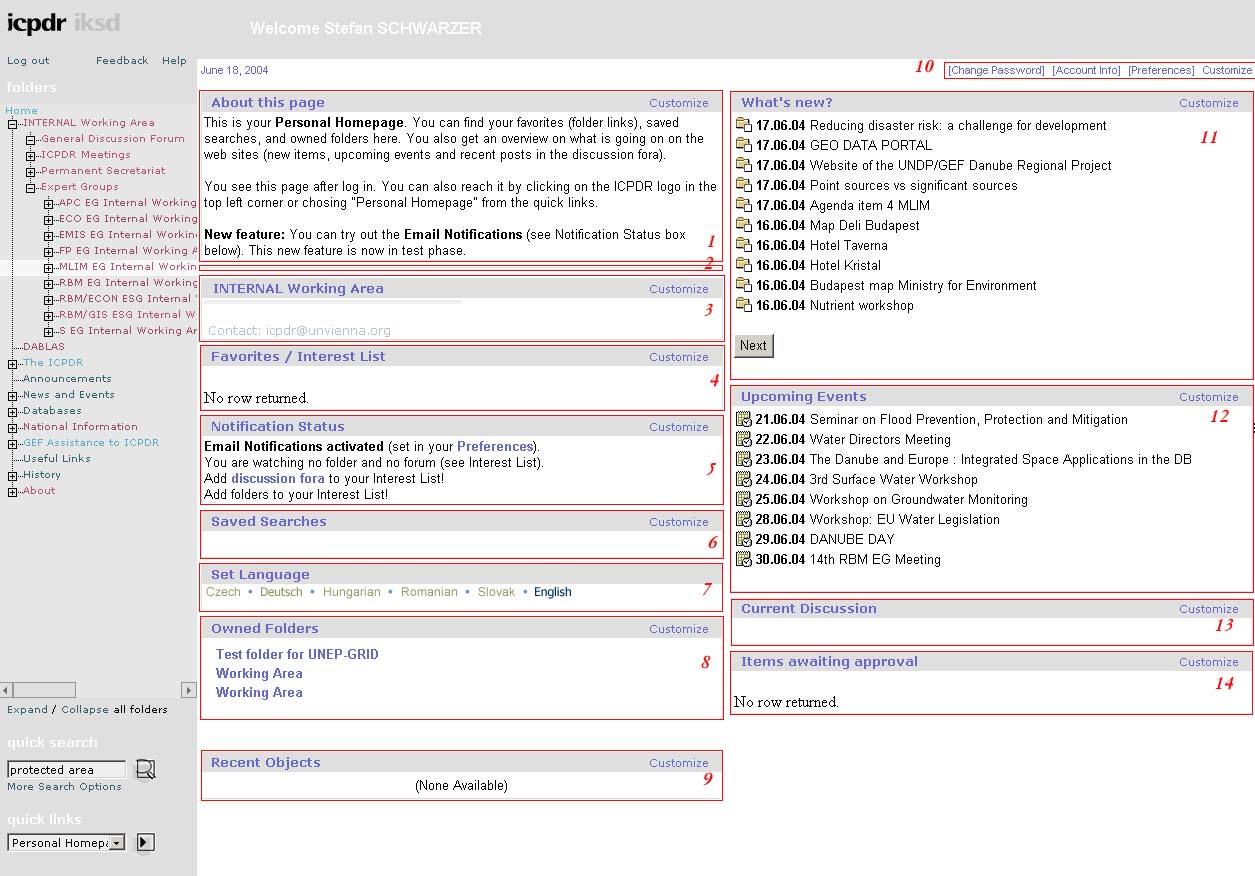
Task: Click calendar icon next to Water Directors Meeting
Action: pyautogui.click(x=743, y=439)
